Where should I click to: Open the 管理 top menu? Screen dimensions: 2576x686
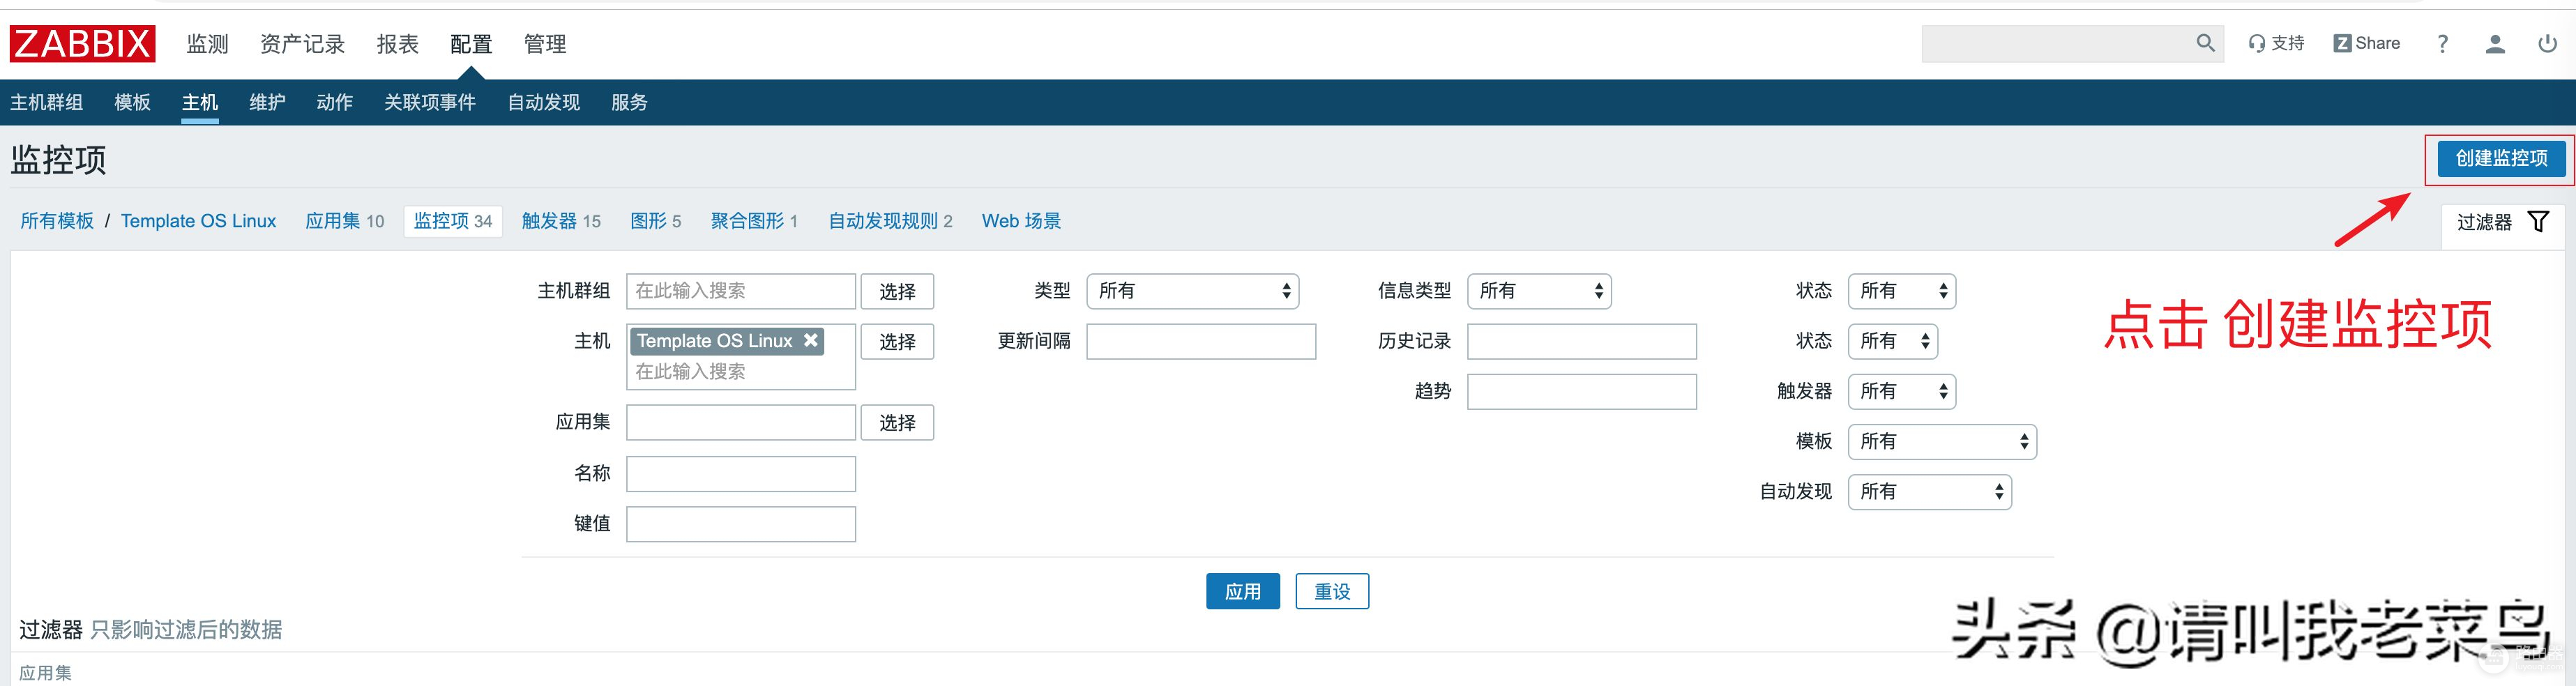coord(545,44)
